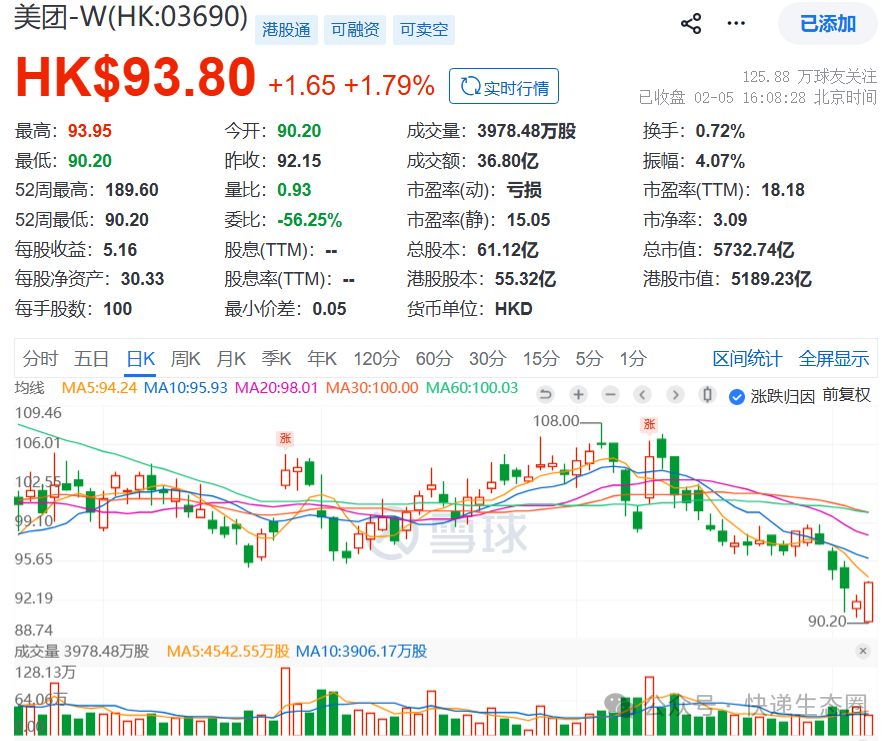Open the 区间统计 link

tap(747, 359)
